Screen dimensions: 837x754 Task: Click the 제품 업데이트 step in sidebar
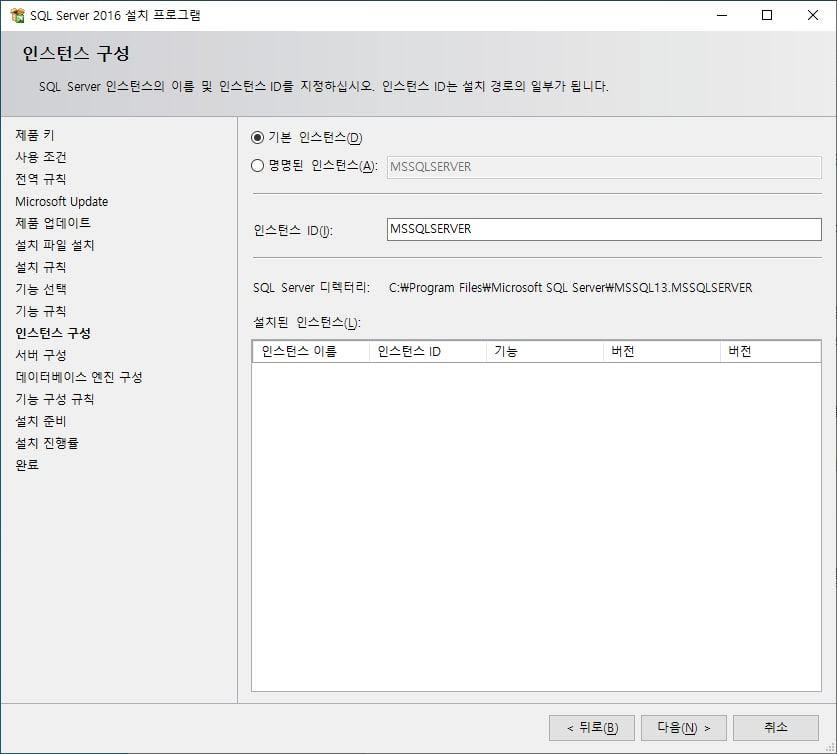[53, 223]
